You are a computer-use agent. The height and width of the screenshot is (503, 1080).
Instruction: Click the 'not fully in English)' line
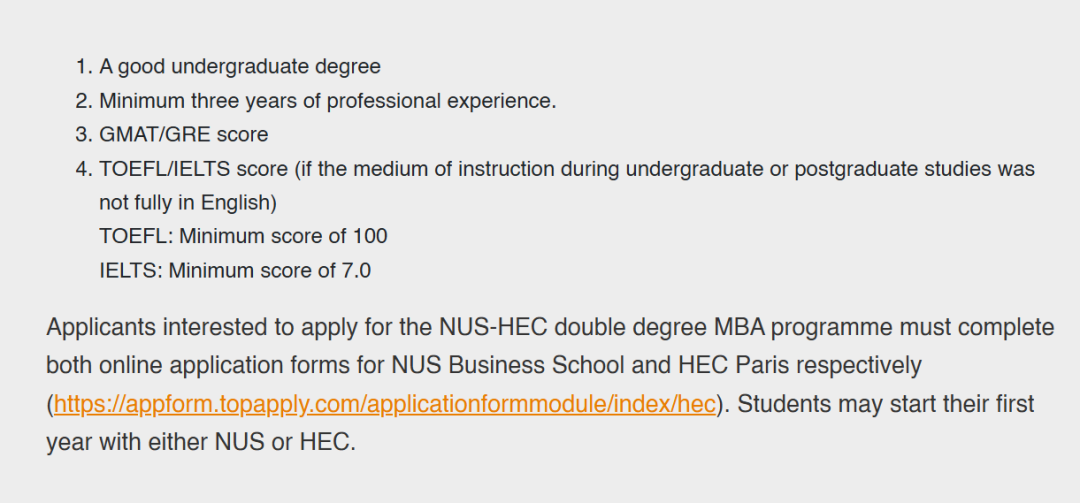(187, 202)
